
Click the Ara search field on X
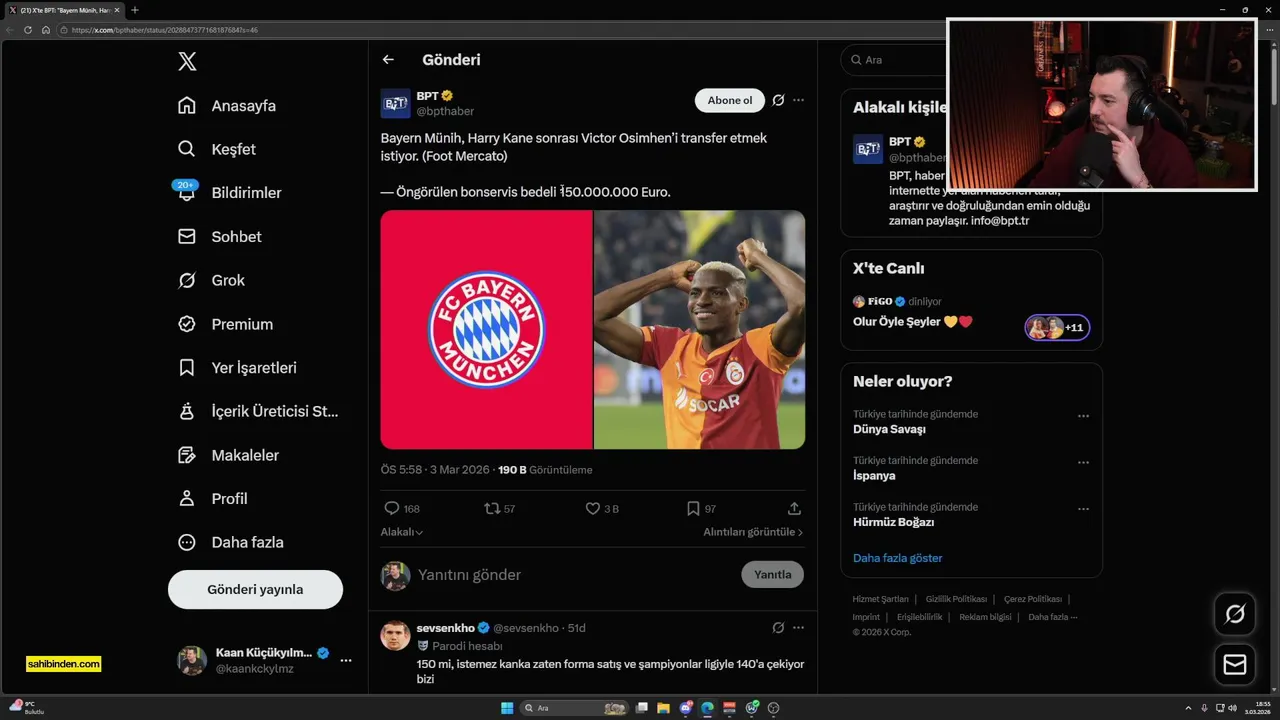[893, 60]
